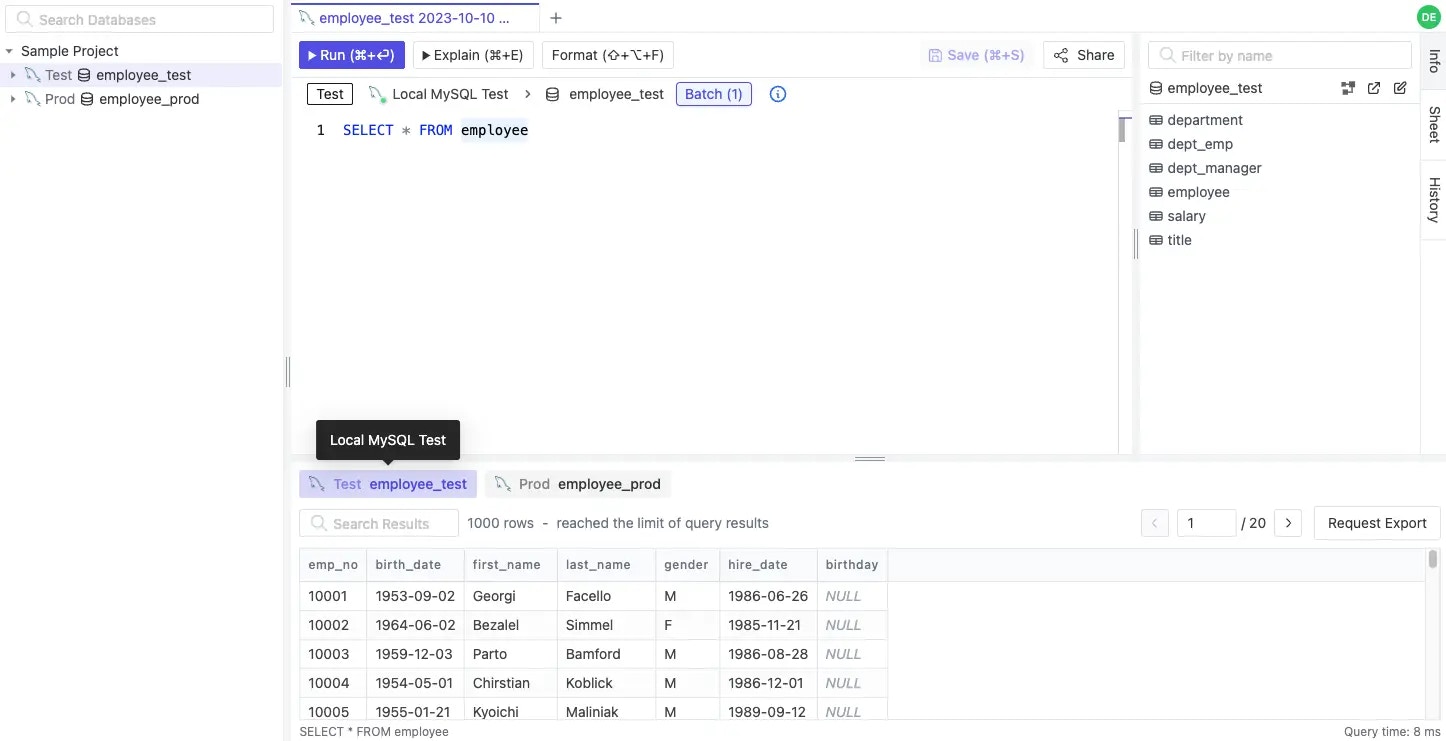Open schema diagram icon for employee_test

1348,88
